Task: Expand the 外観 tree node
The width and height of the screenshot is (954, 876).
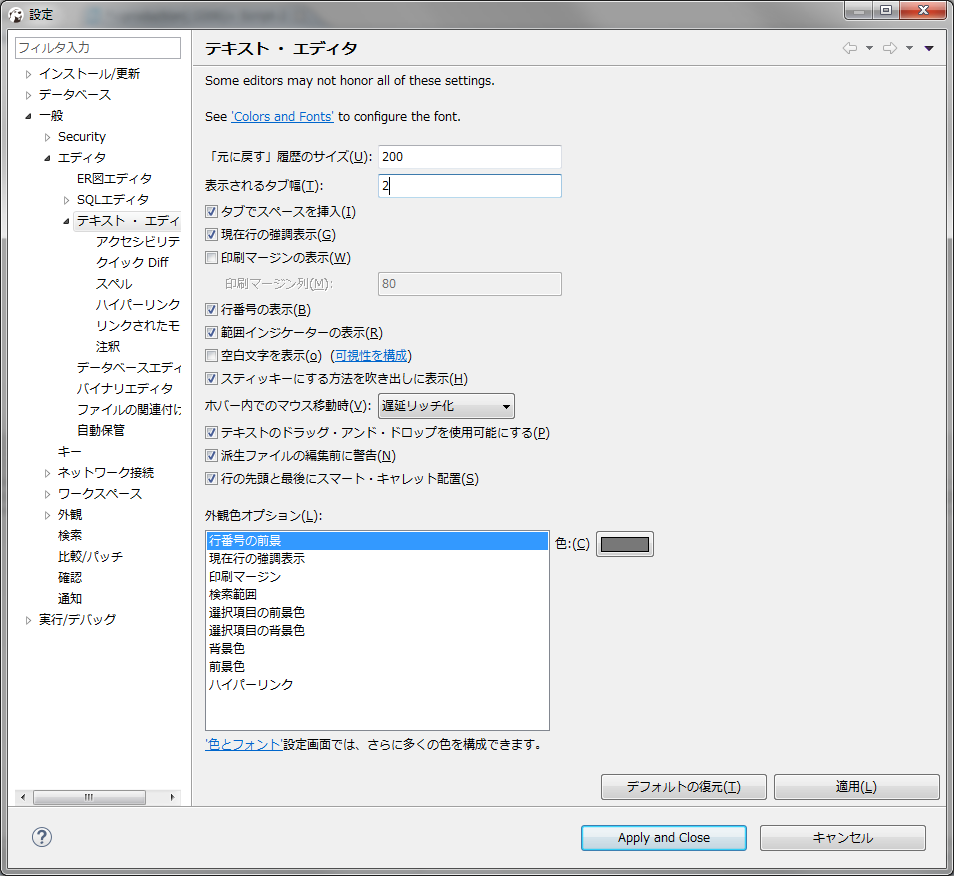Action: click(x=47, y=515)
